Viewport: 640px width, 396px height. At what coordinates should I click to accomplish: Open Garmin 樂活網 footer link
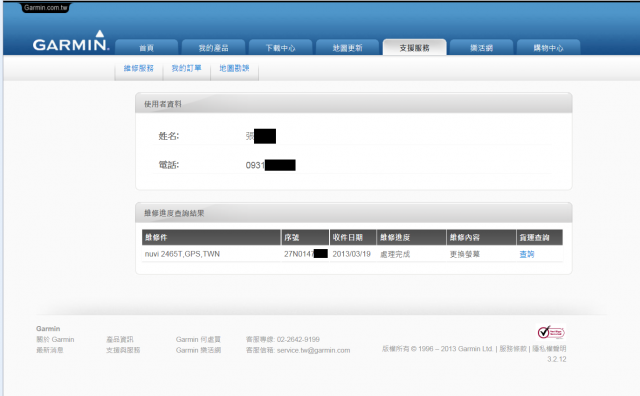coord(198,350)
